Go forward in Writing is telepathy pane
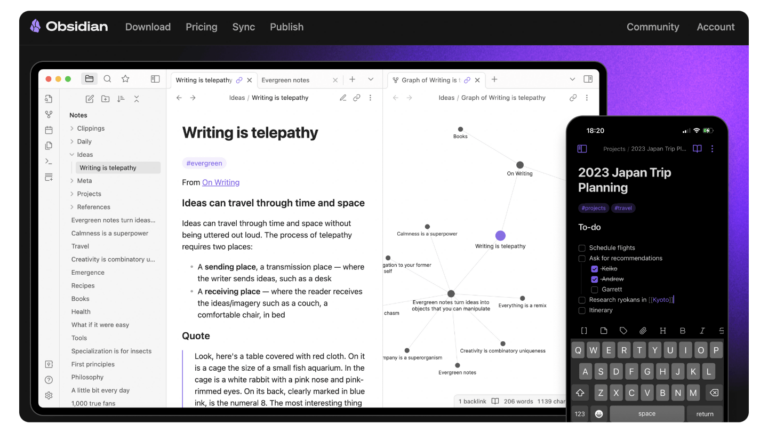The height and width of the screenshot is (432, 768). 193,98
